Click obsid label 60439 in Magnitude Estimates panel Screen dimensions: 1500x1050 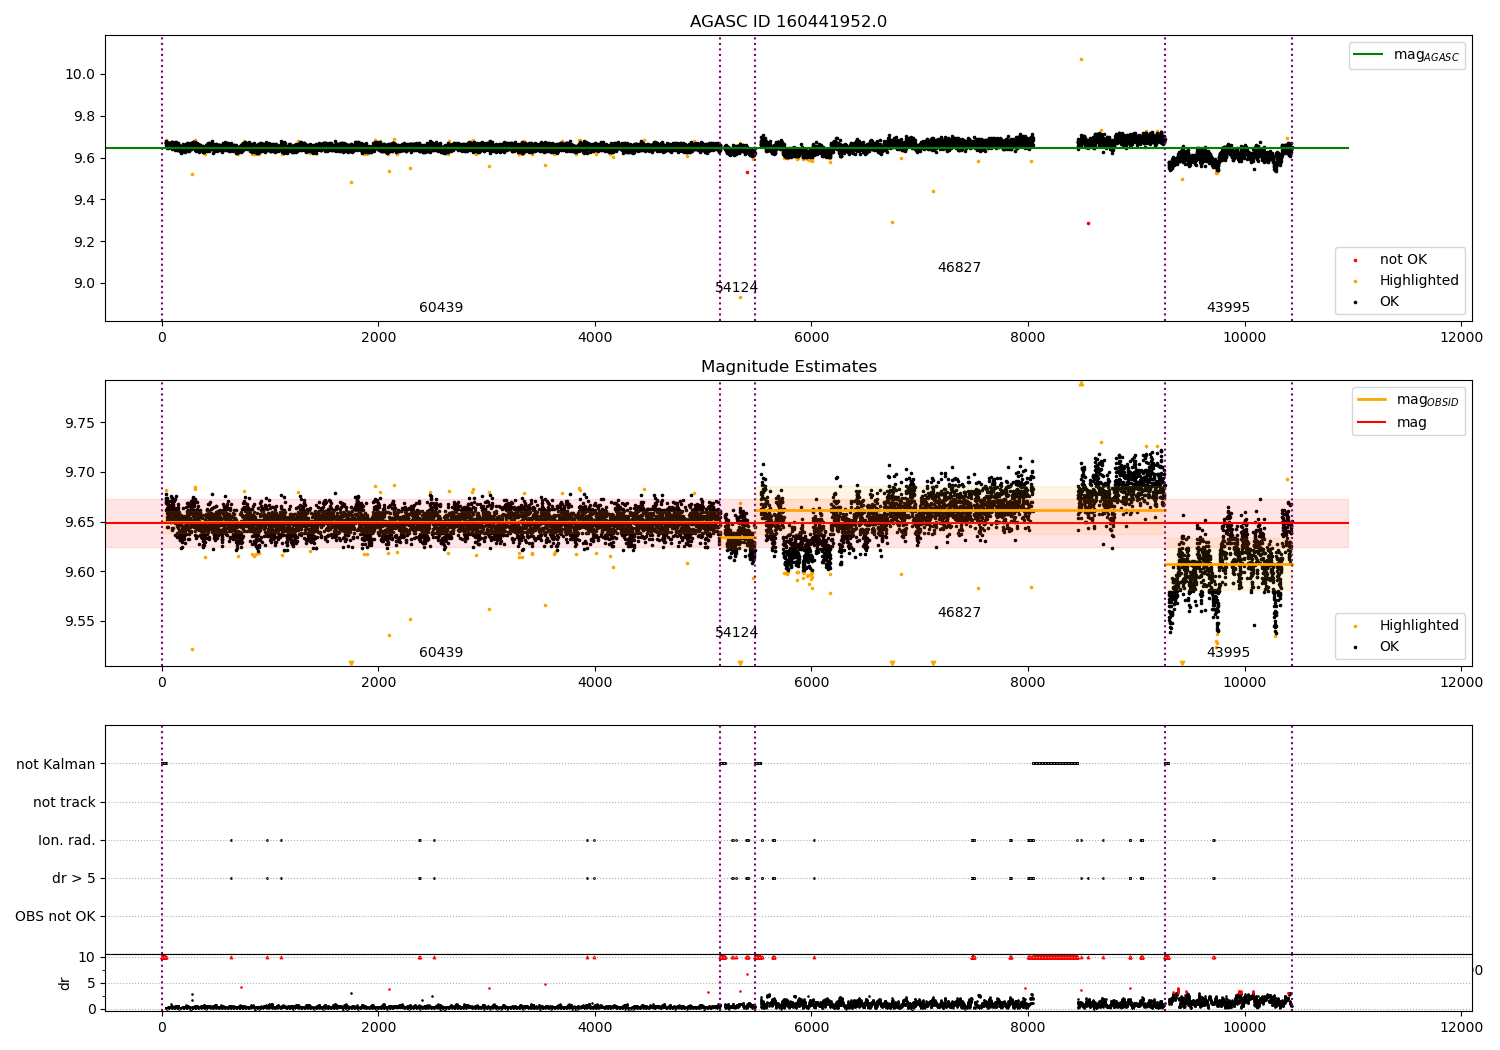[441, 653]
